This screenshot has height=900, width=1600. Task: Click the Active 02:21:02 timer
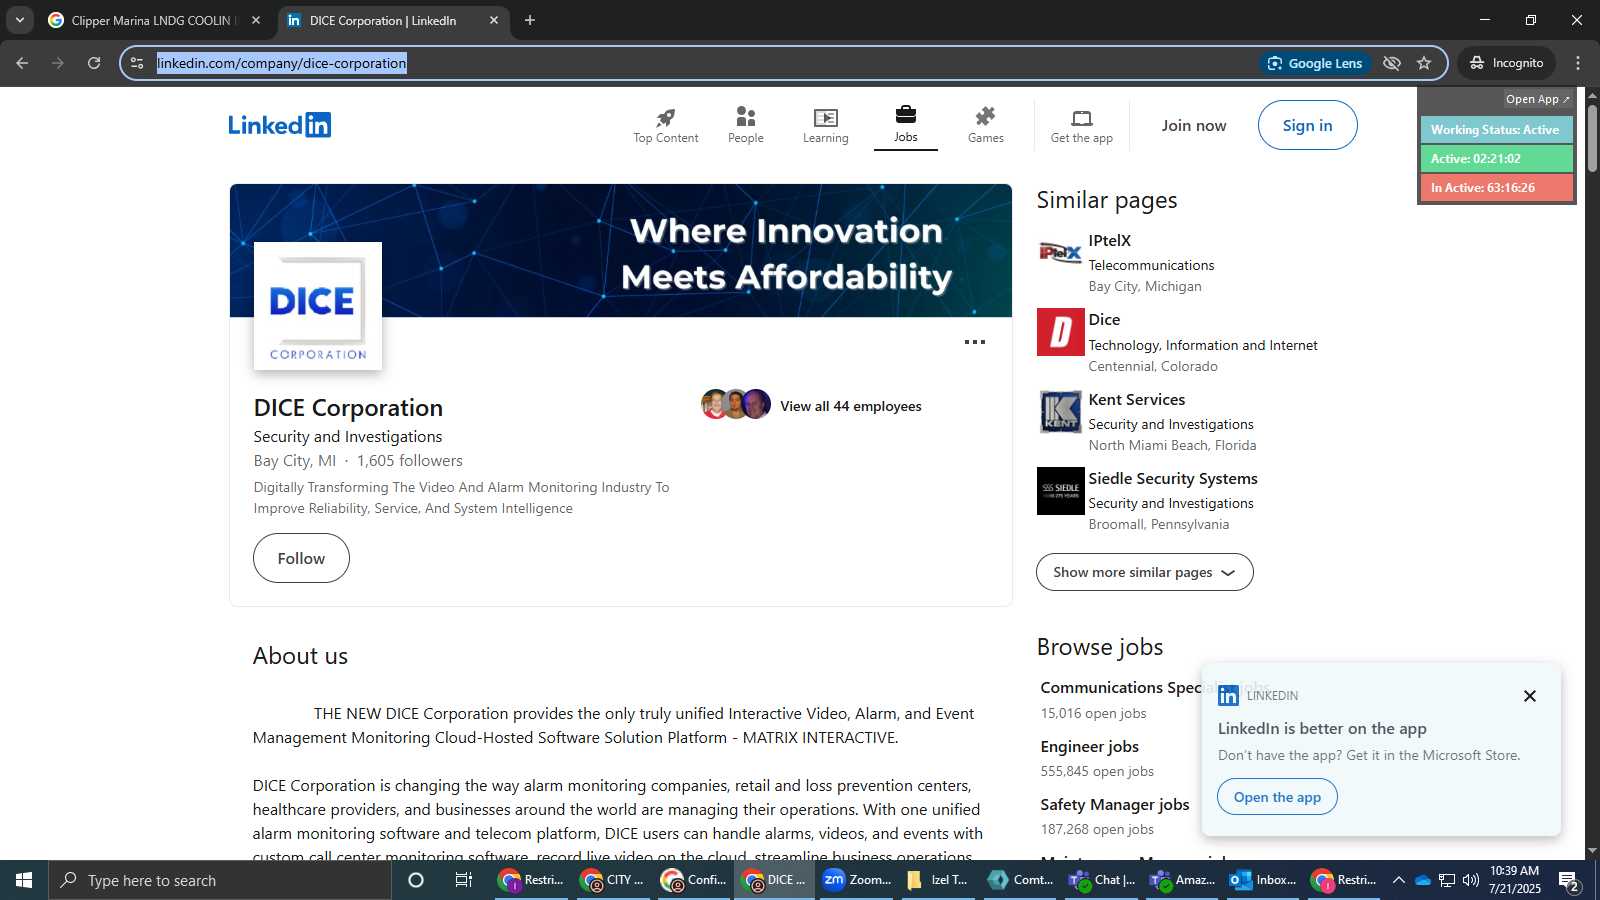[x=1496, y=159]
